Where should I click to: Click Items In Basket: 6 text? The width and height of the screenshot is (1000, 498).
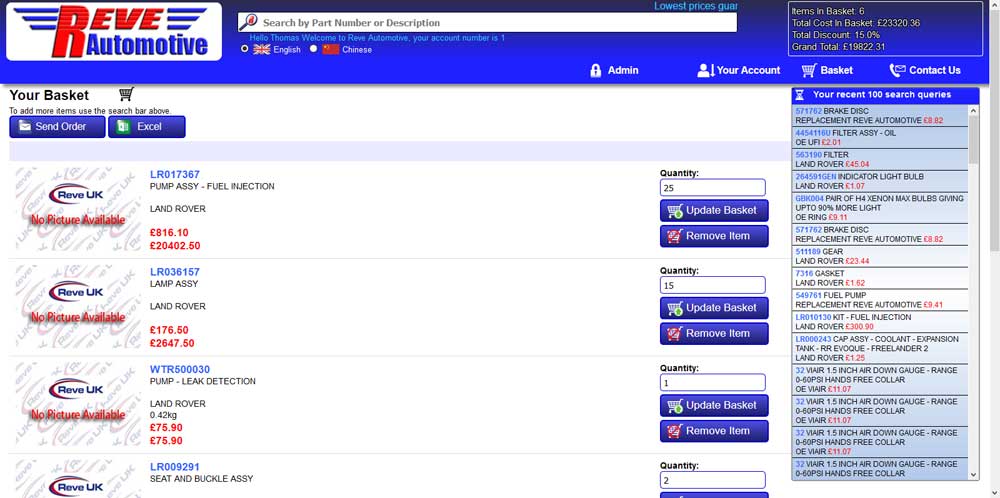828,11
